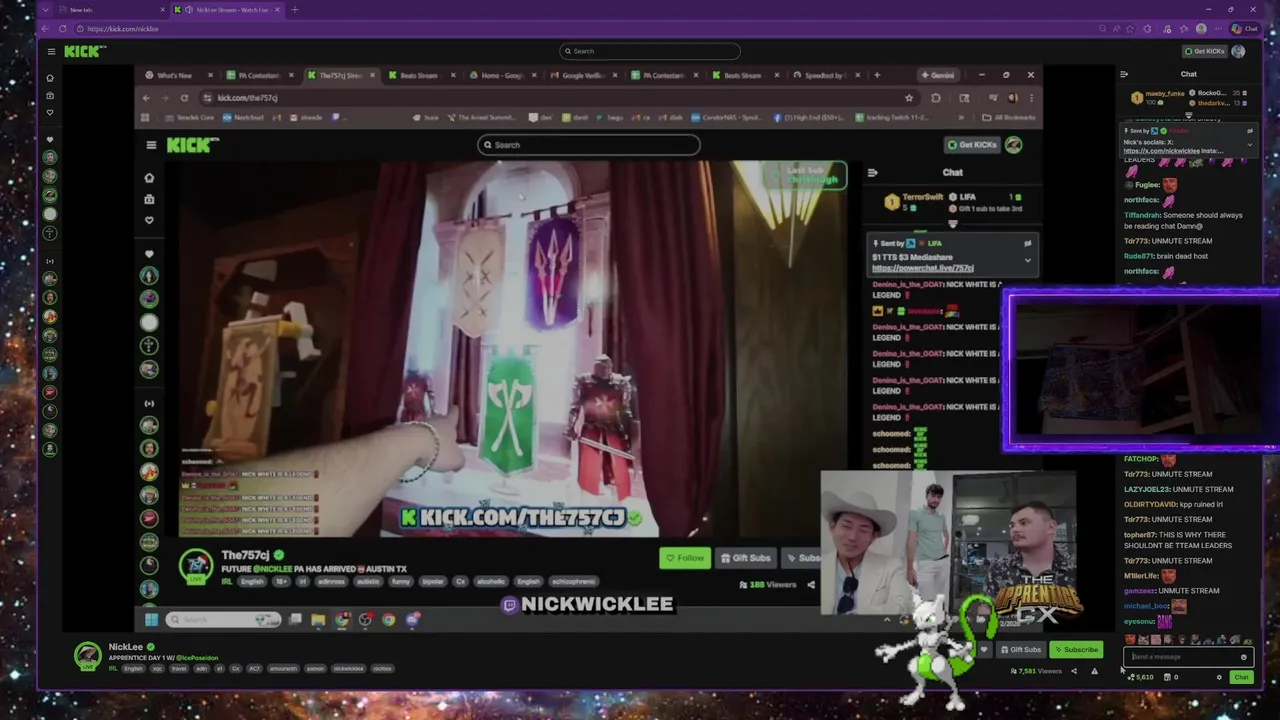Click the Send a message chat input
Viewport: 1280px width, 720px height.
click(x=1187, y=657)
